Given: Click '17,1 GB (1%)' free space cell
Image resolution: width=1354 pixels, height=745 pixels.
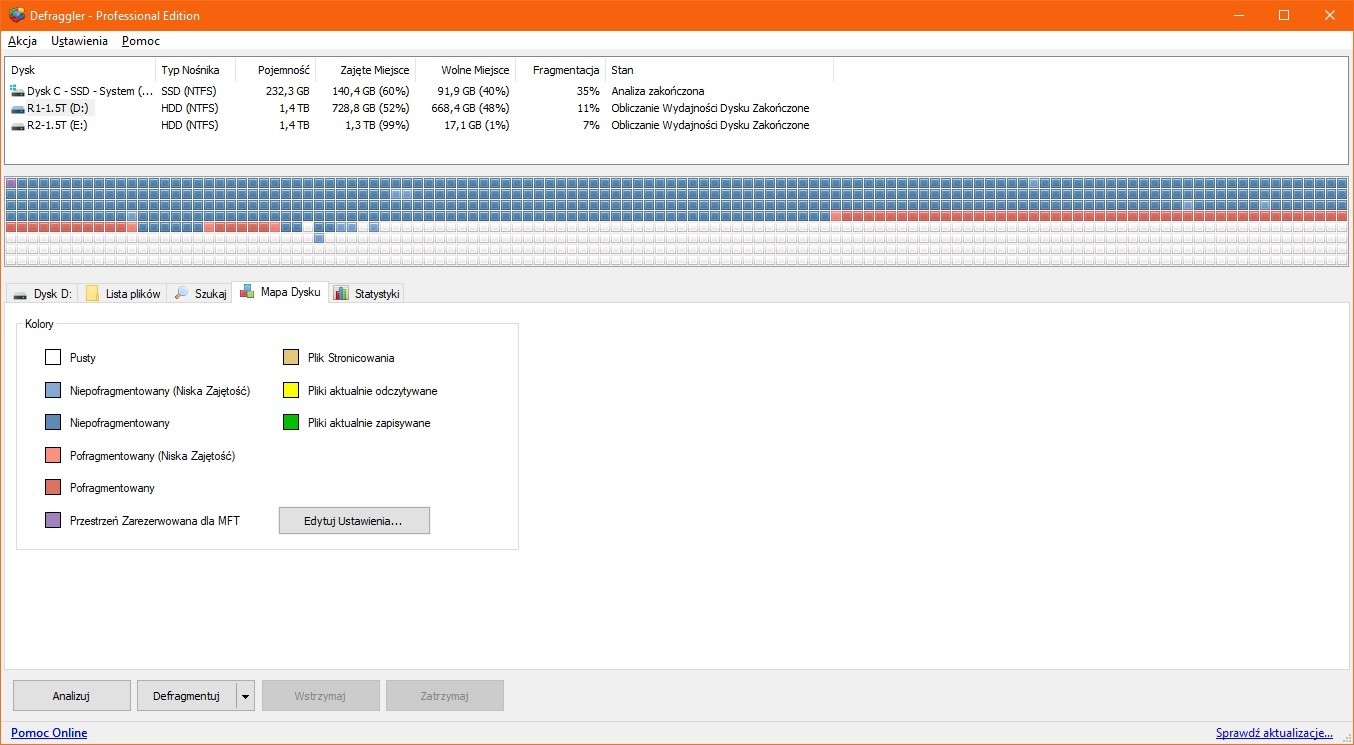Looking at the screenshot, I should coord(476,126).
